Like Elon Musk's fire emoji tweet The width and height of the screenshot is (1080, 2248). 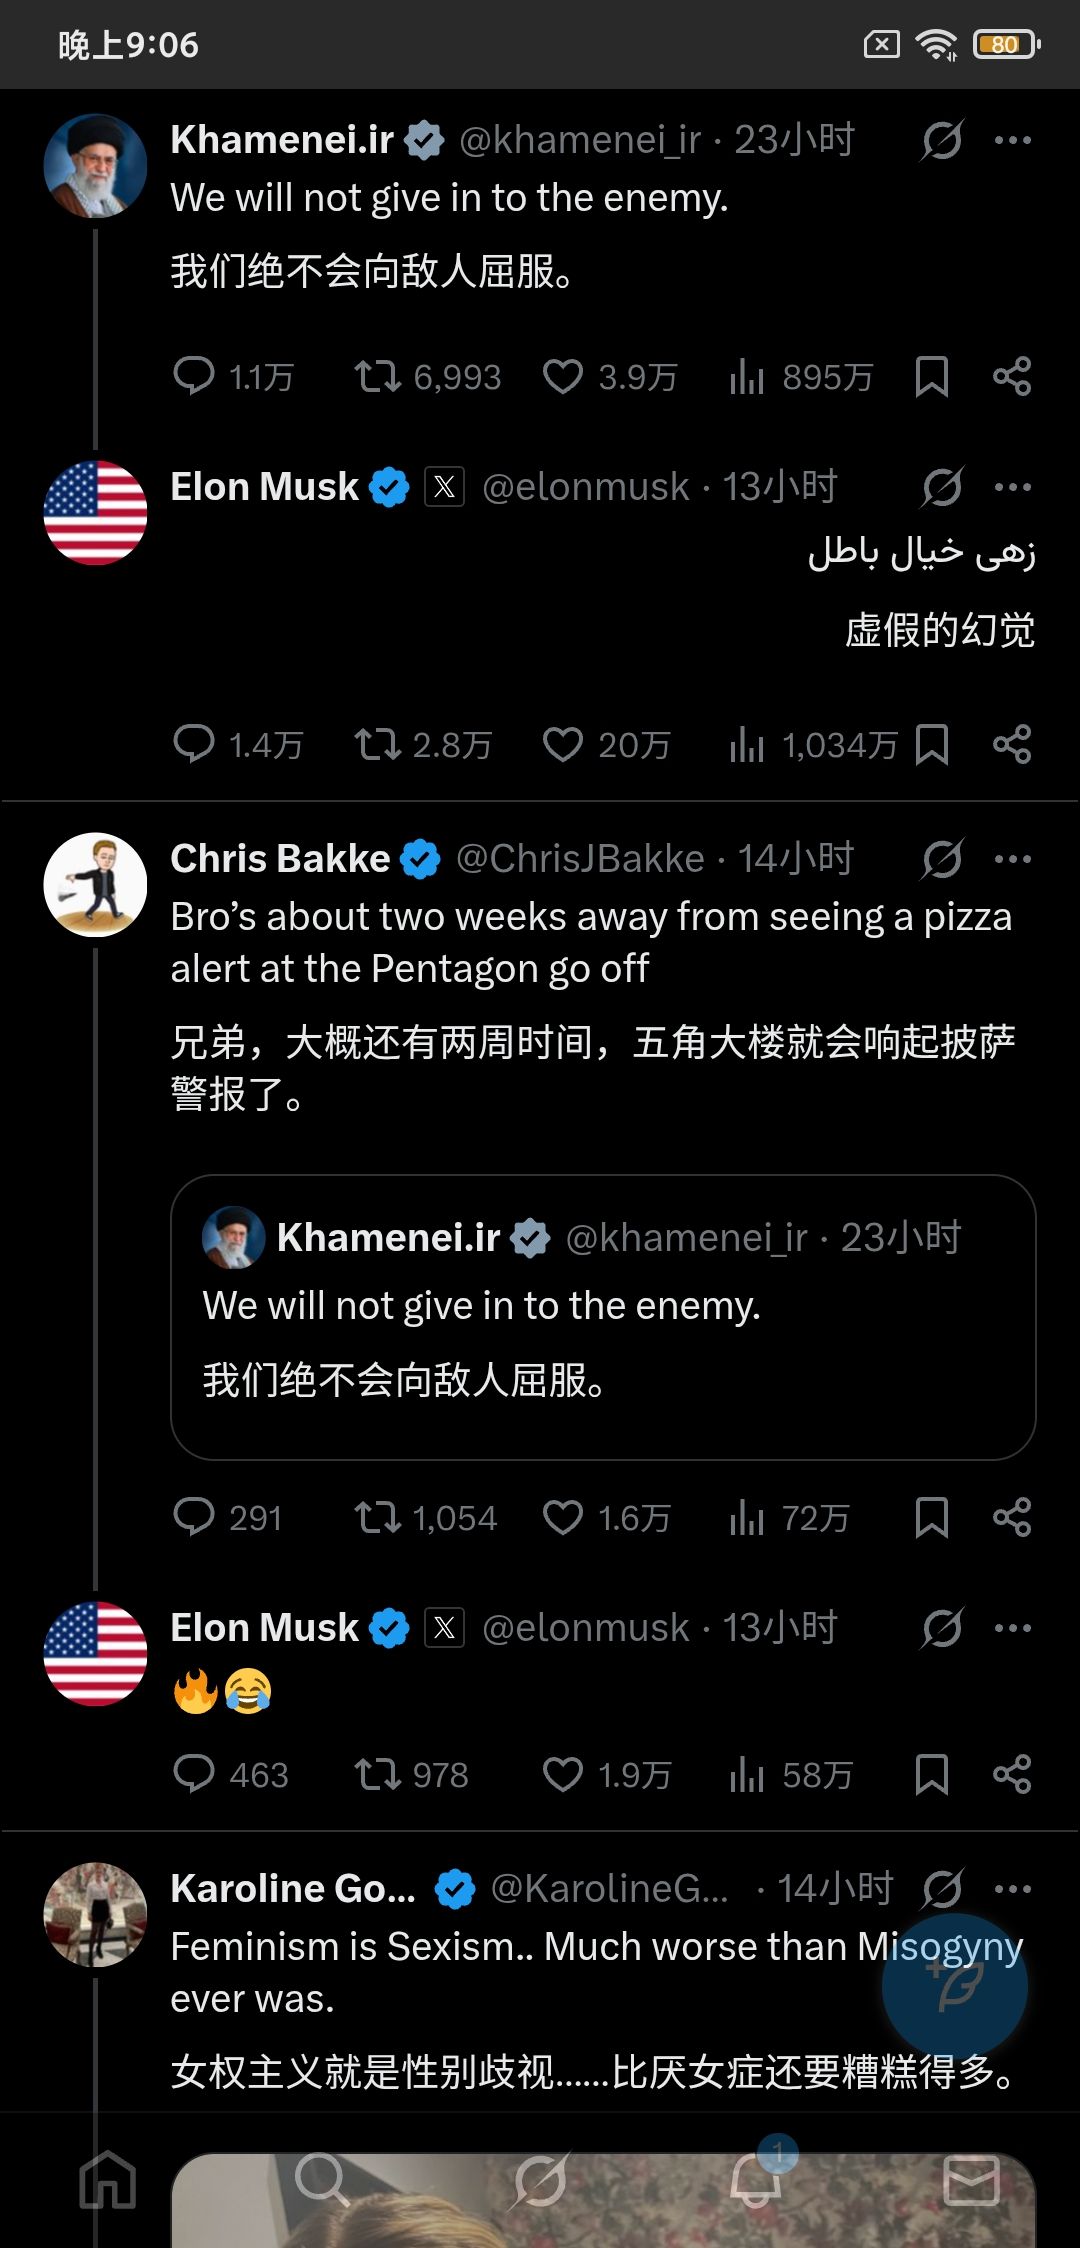563,1774
